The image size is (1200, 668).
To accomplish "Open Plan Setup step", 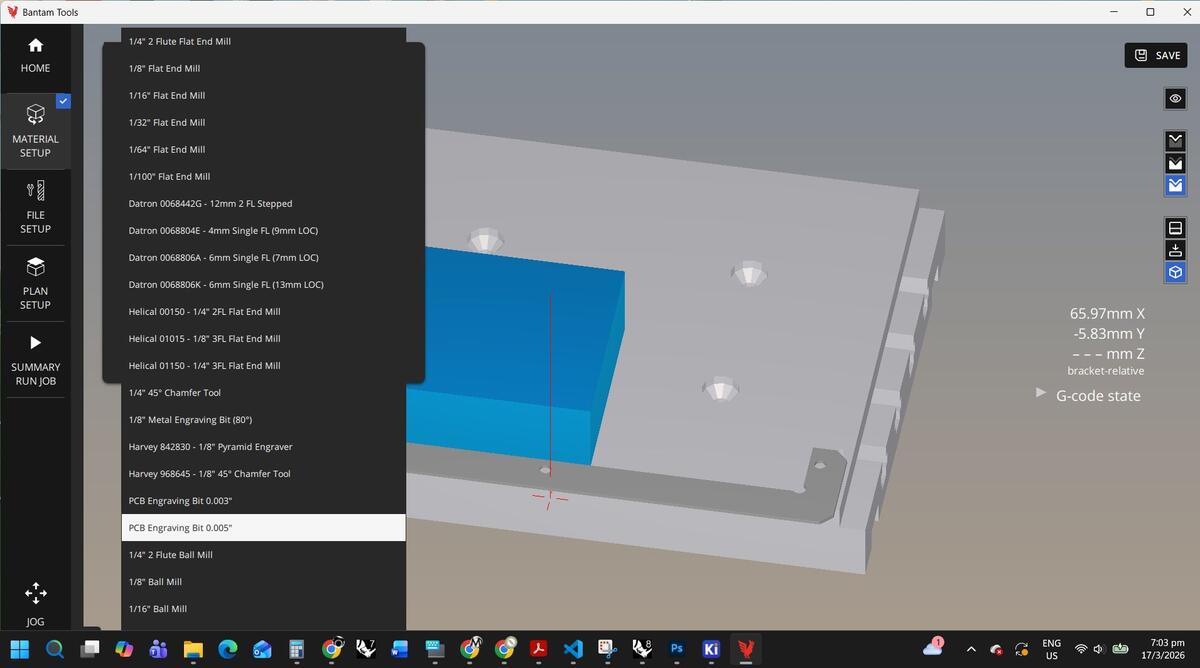I will [x=35, y=283].
